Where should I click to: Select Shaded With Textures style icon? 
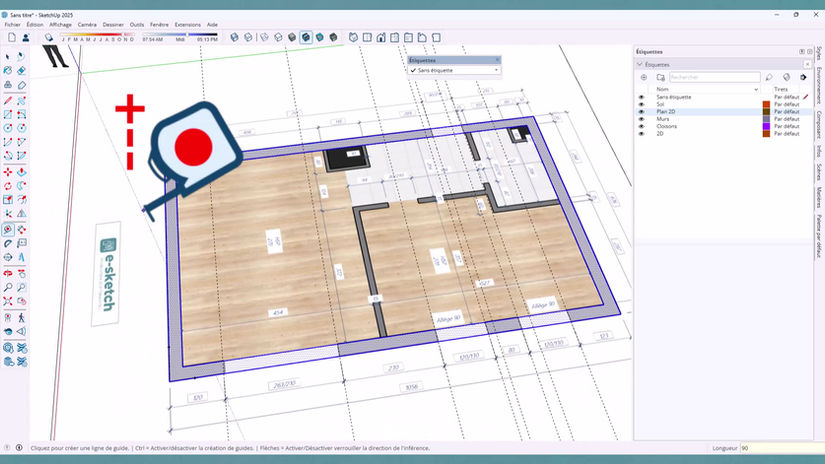tap(306, 37)
